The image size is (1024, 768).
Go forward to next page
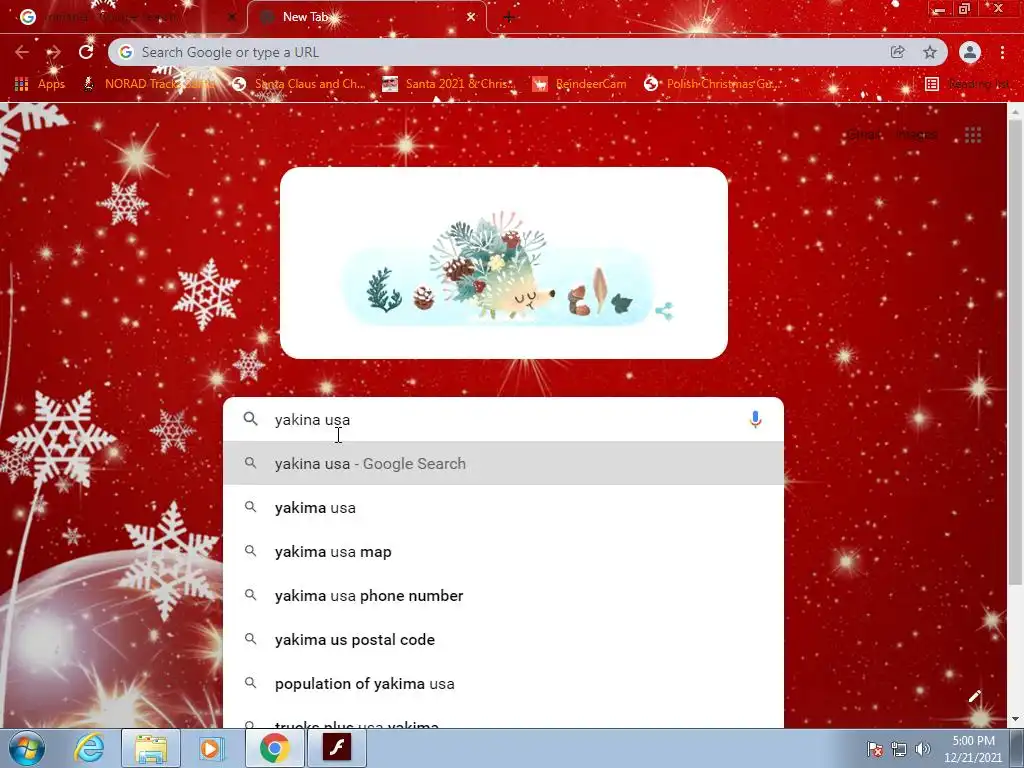tap(54, 52)
